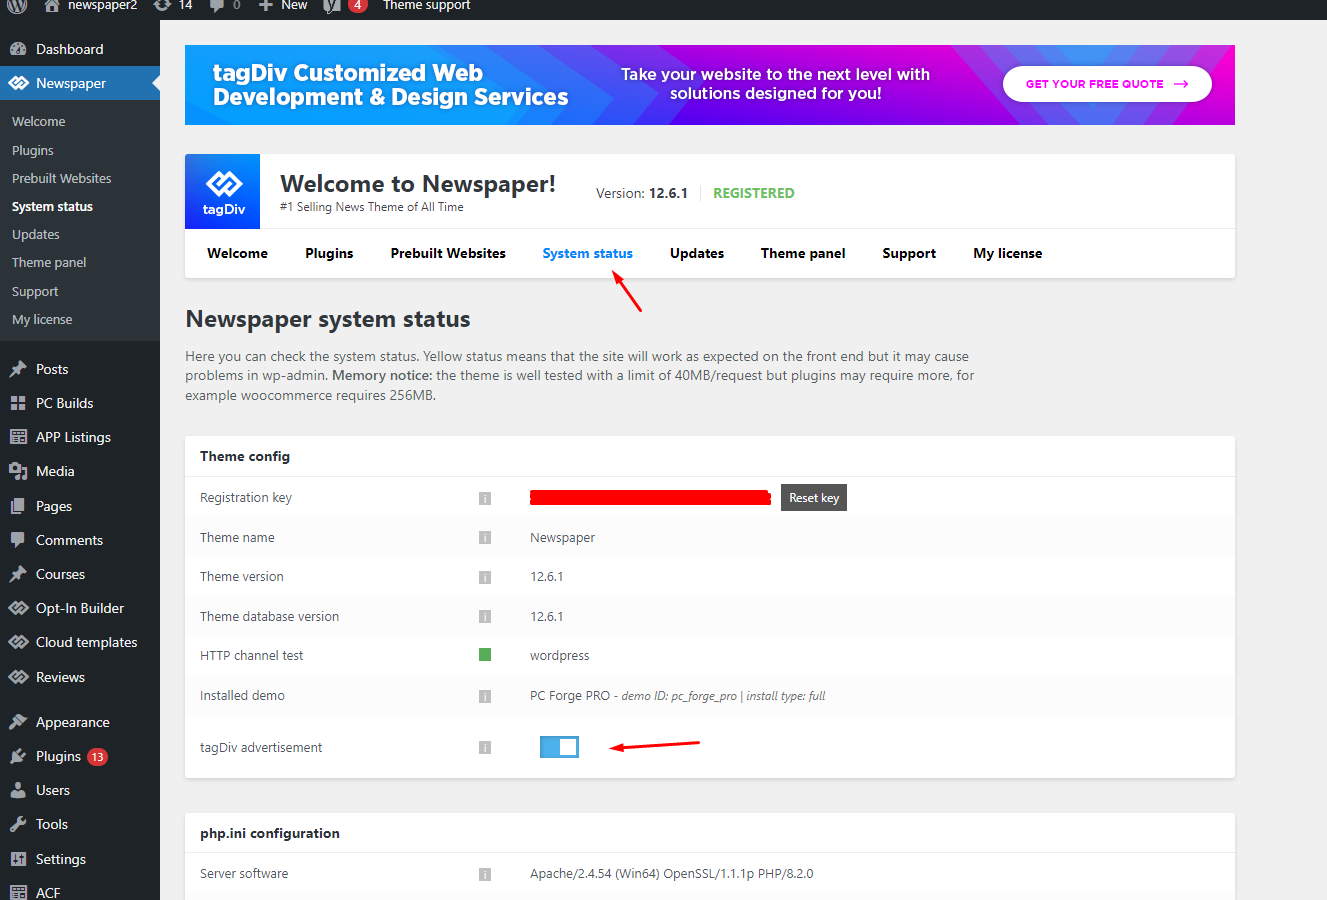The height and width of the screenshot is (900, 1327).
Task: Click the updates refresh icon in admin bar
Action: [x=162, y=5]
